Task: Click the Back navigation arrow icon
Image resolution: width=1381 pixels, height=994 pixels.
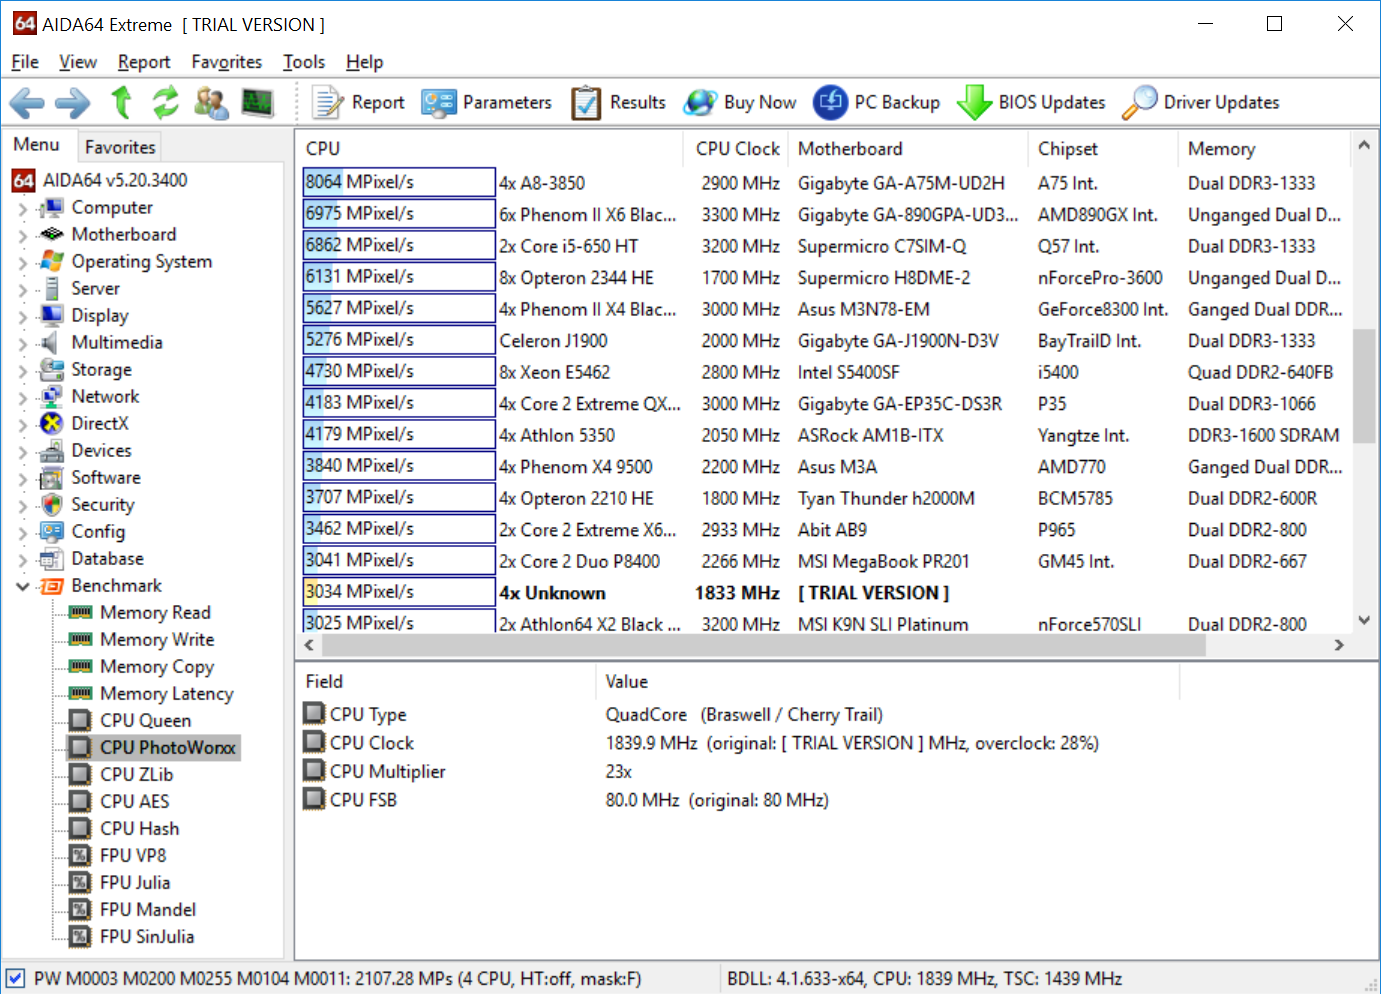Action: [x=27, y=102]
